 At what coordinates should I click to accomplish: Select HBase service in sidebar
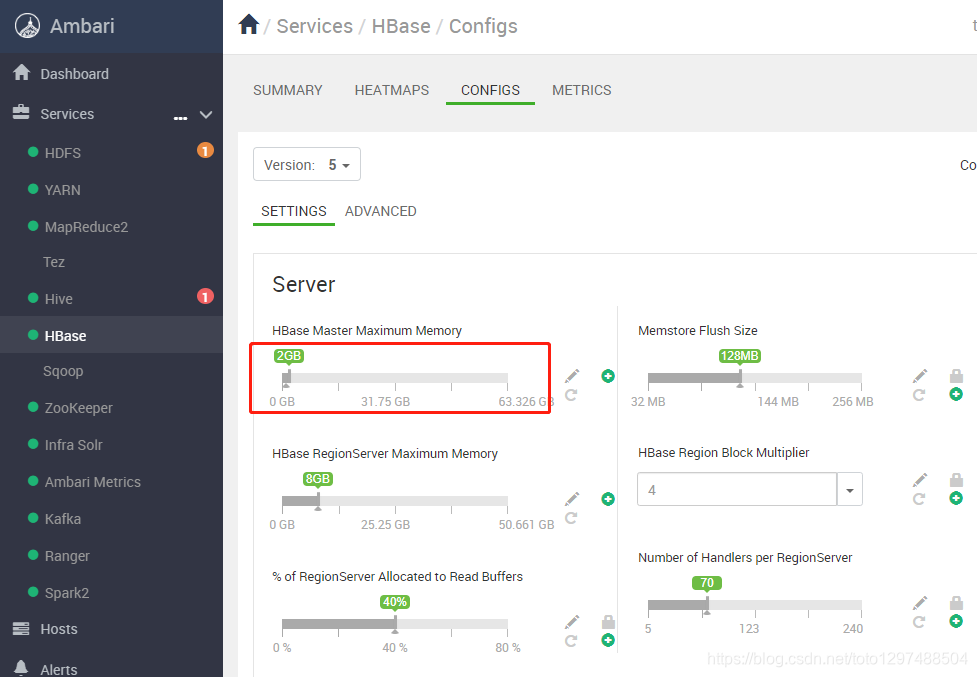pyautogui.click(x=65, y=336)
